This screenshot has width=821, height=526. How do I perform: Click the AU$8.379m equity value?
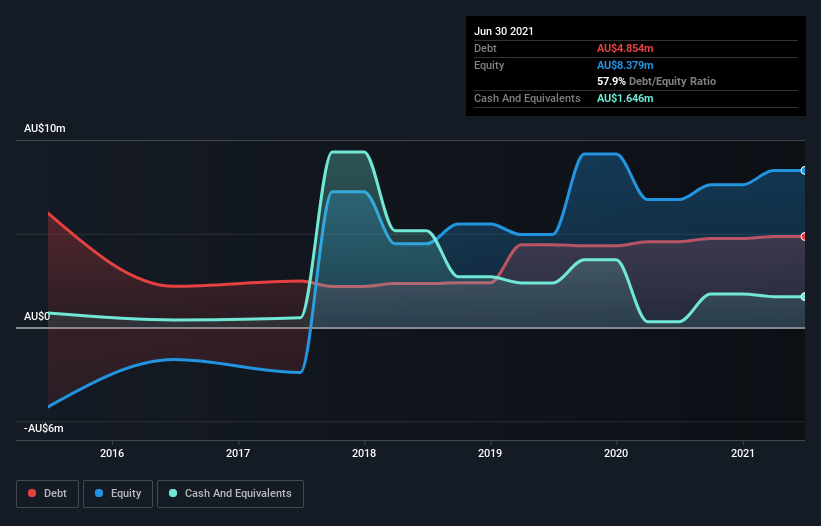tap(625, 65)
